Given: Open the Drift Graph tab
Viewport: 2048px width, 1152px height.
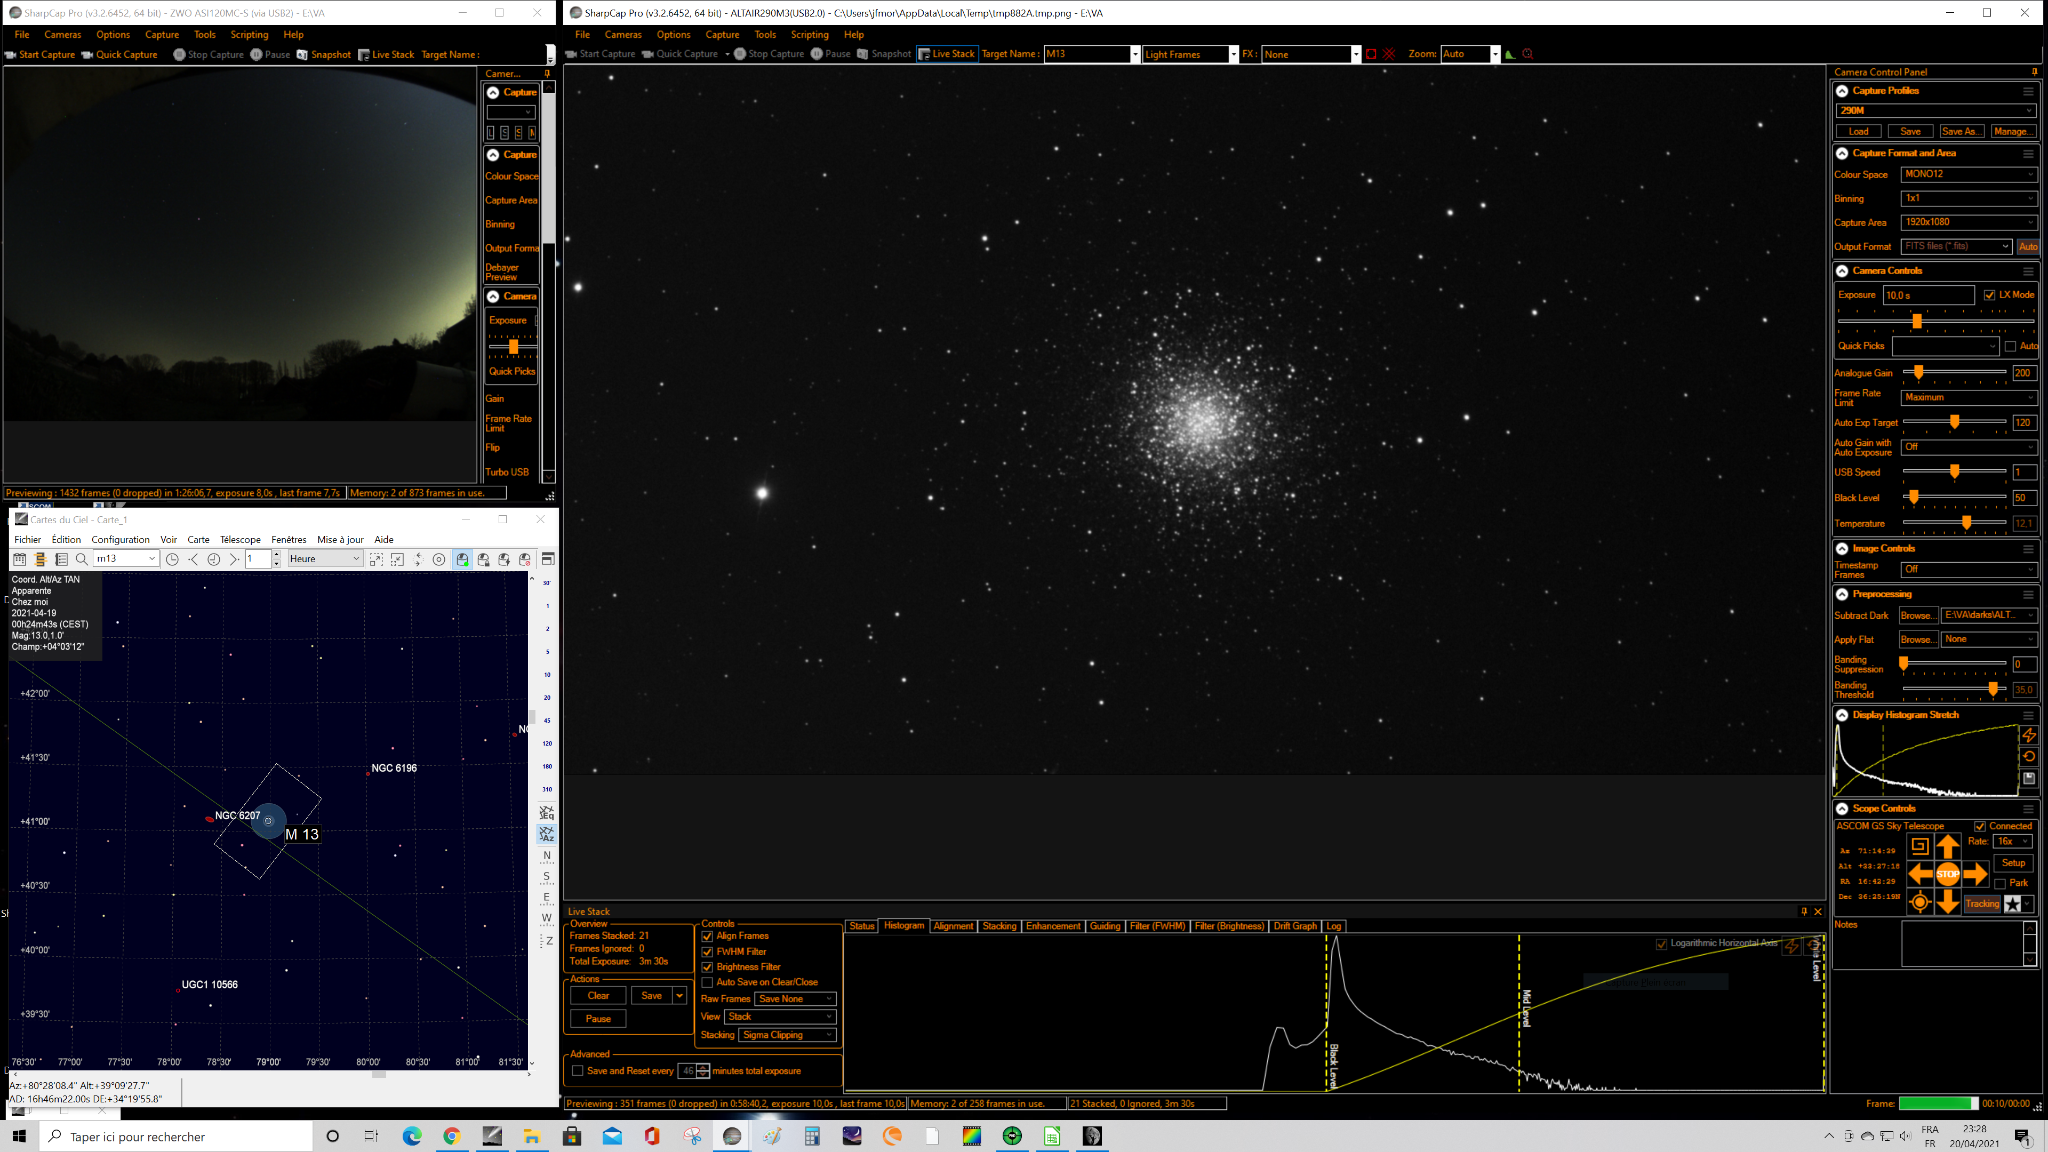Looking at the screenshot, I should (1295, 926).
